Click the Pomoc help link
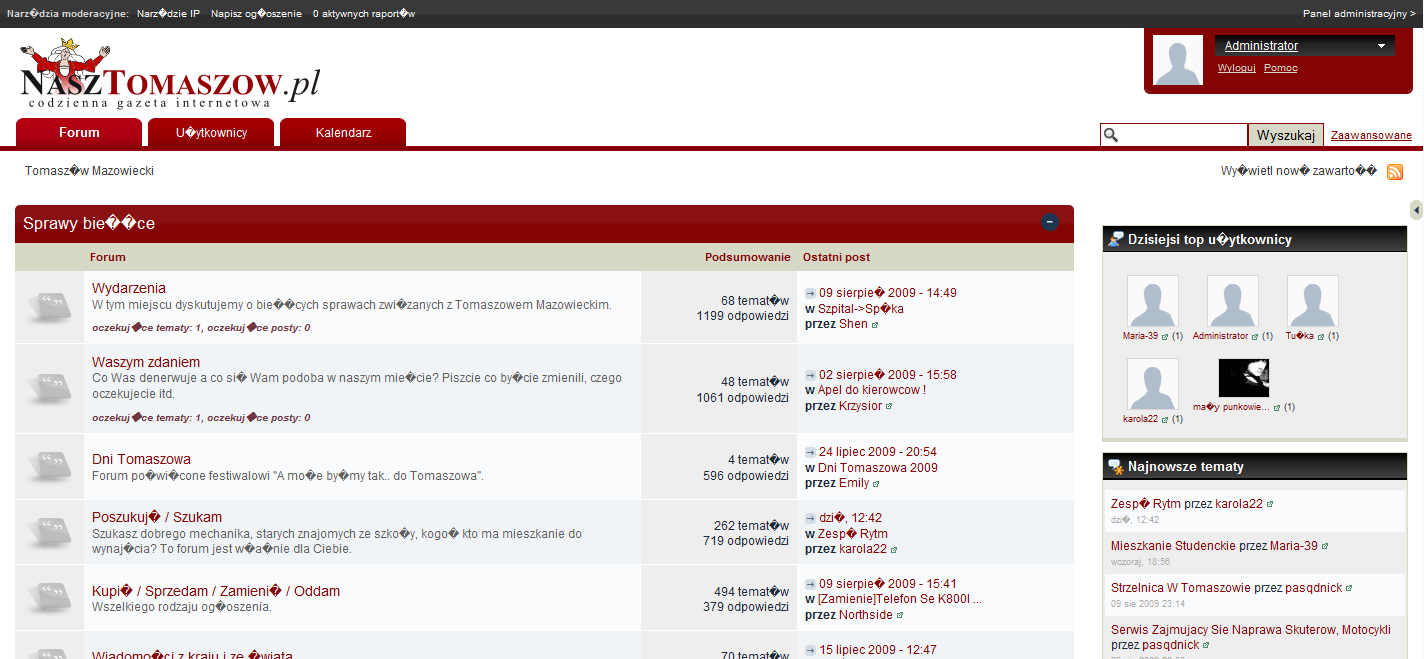The image size is (1424, 659). [x=1280, y=68]
